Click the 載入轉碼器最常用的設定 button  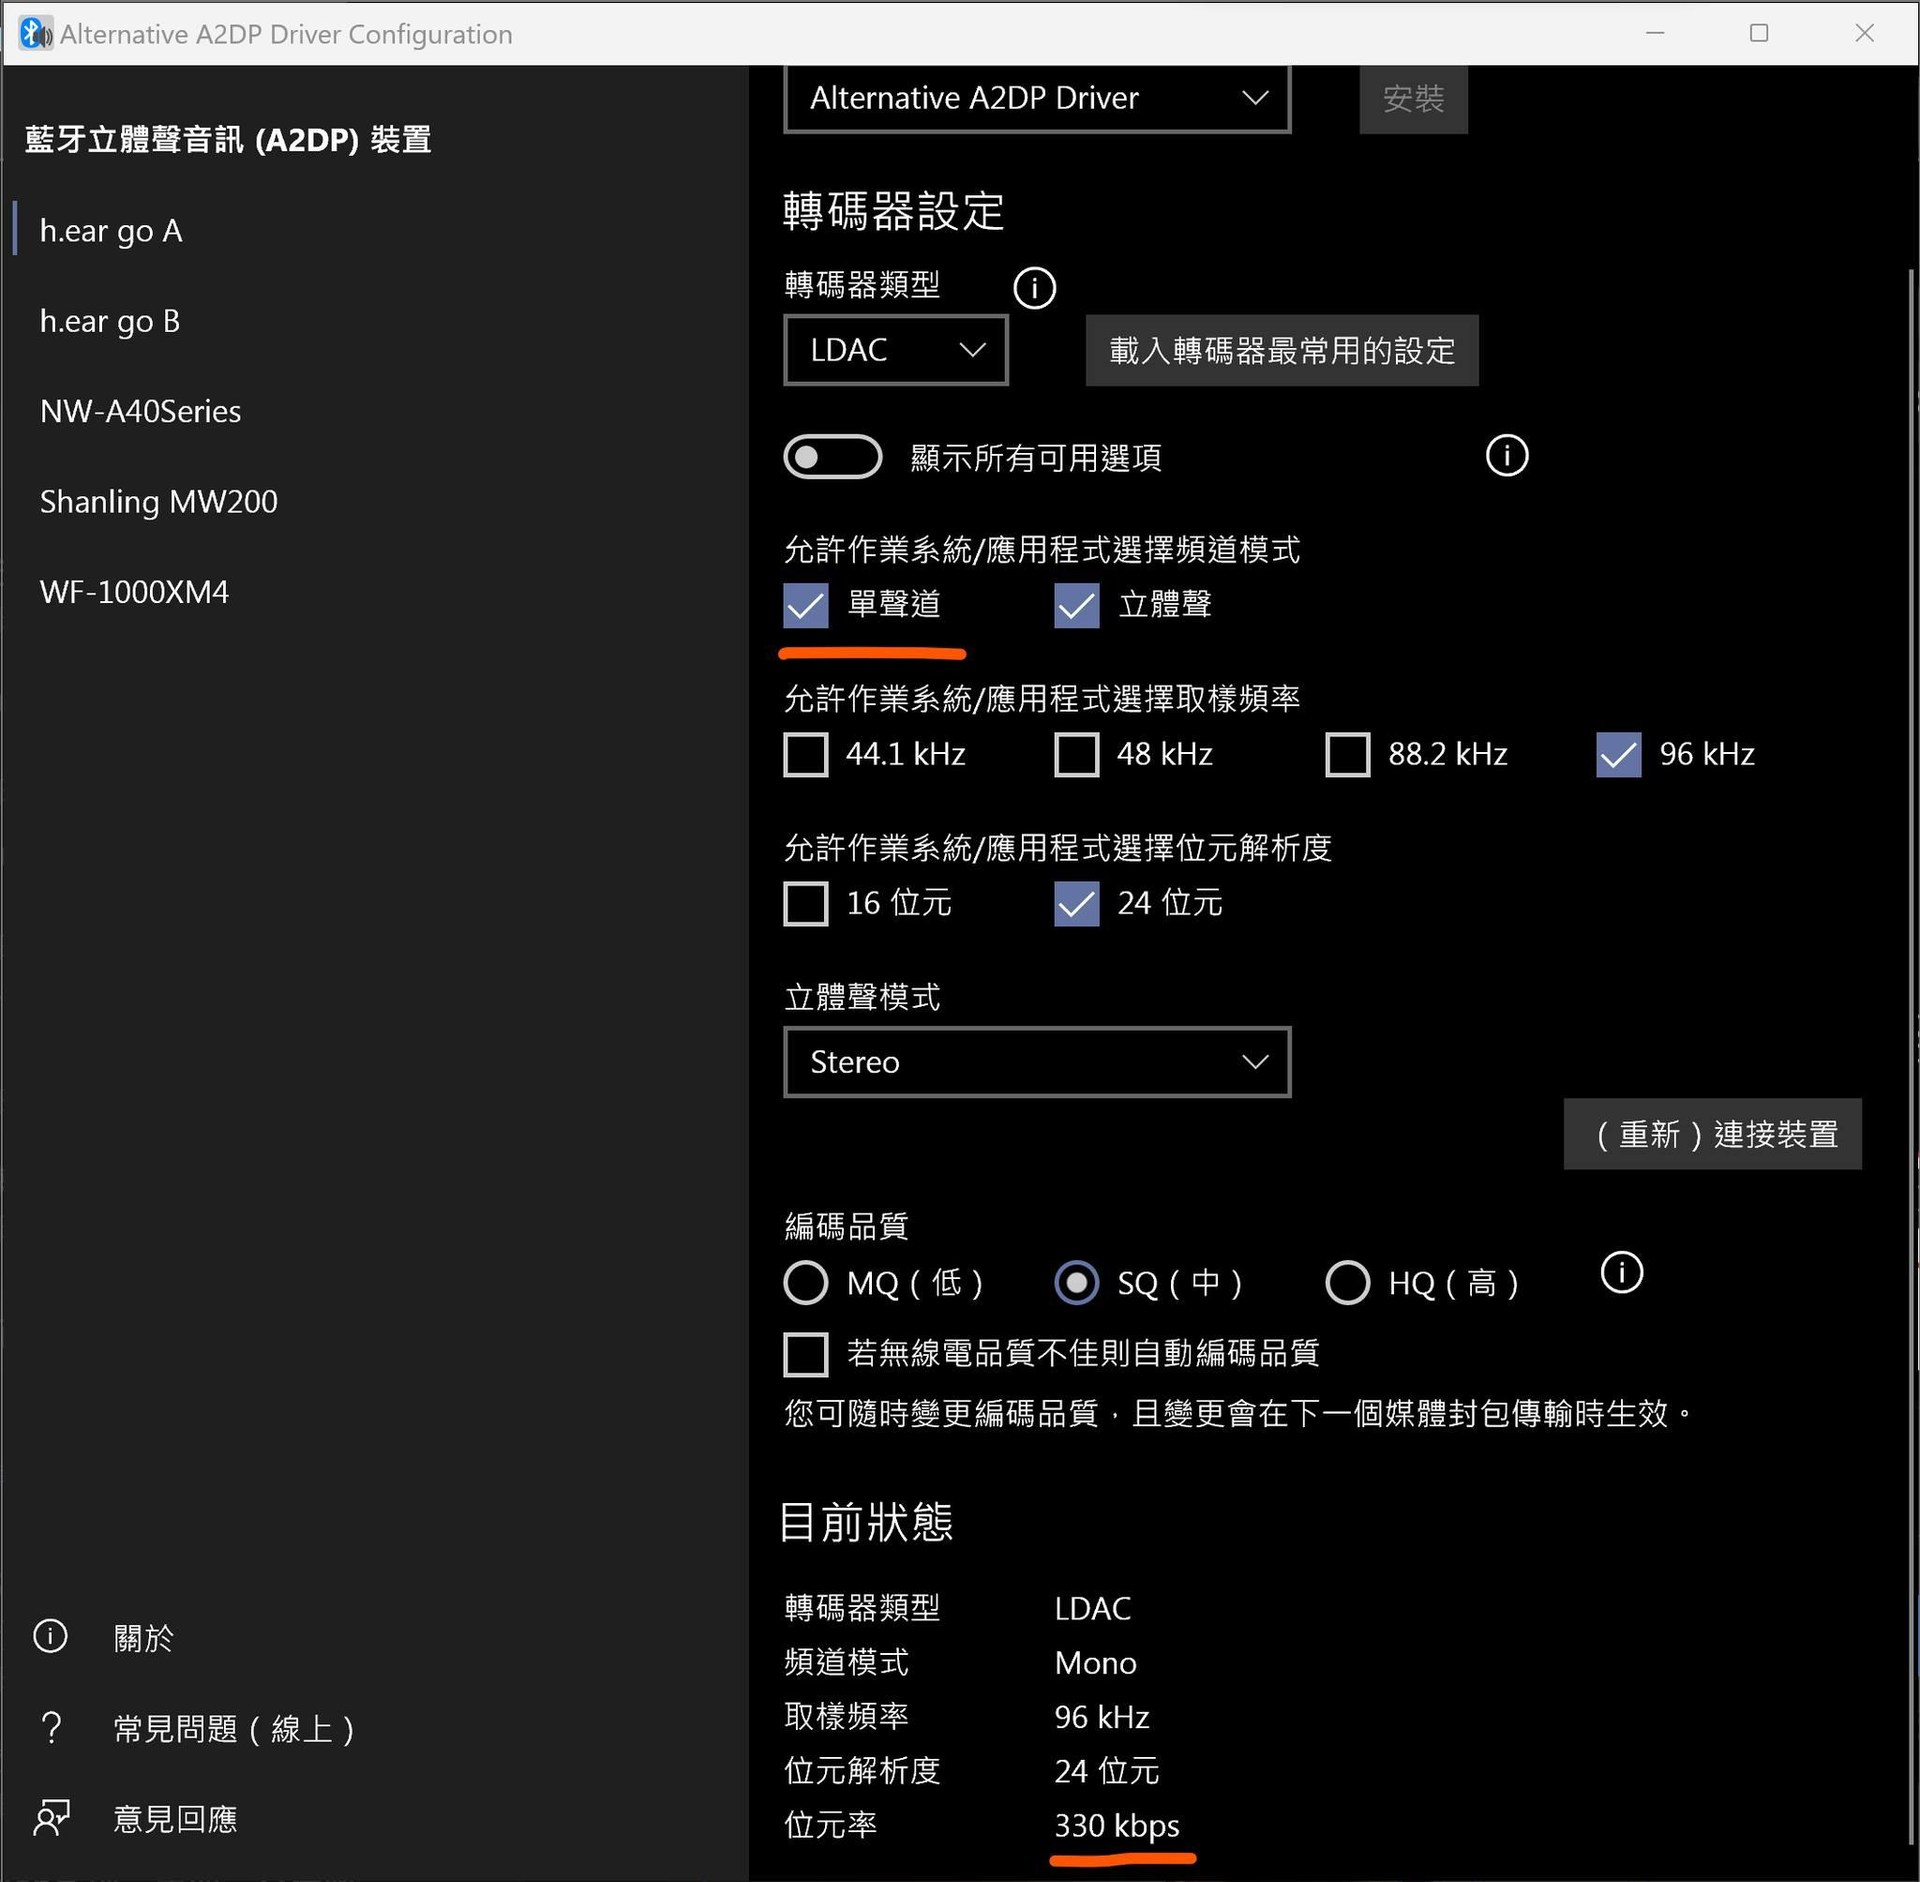click(x=1281, y=351)
